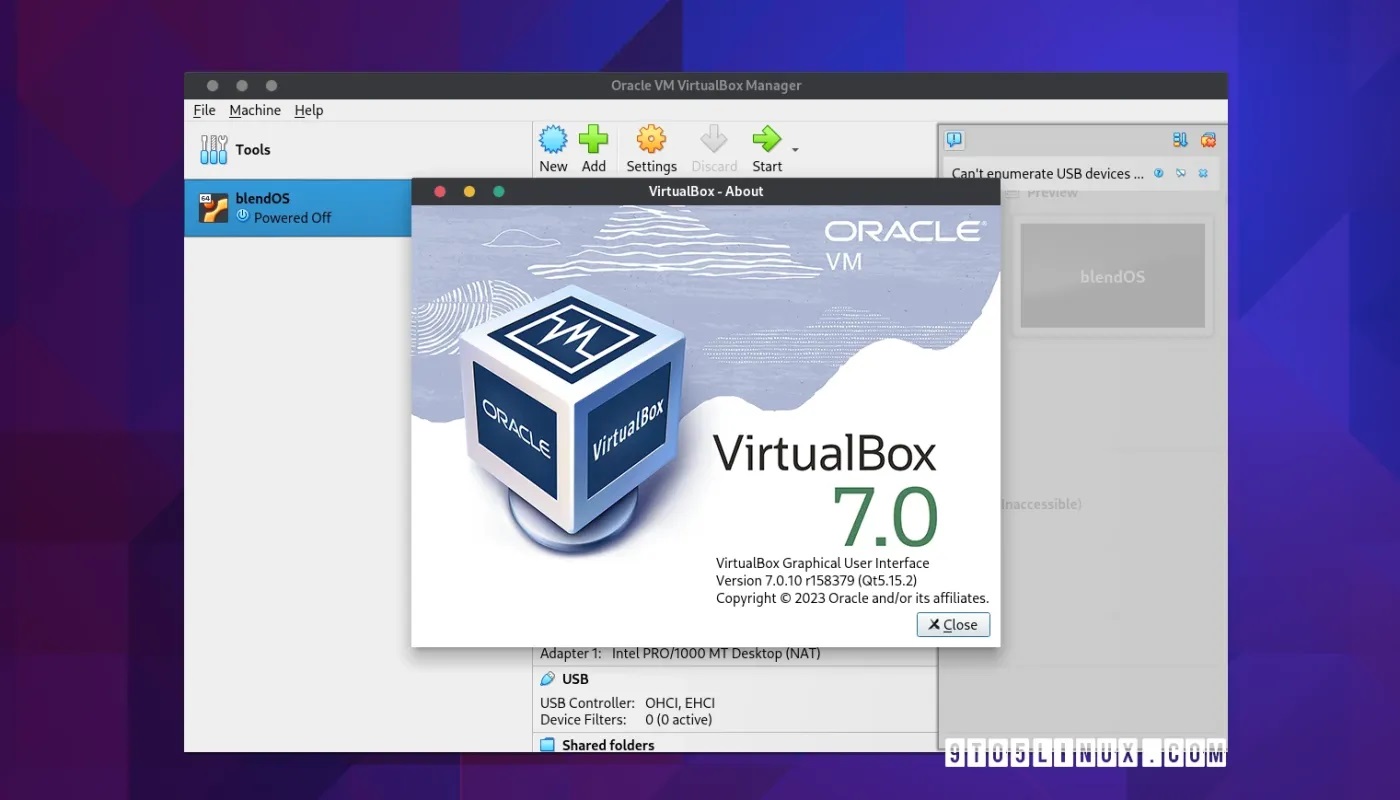This screenshot has width=1400, height=800.
Task: Click the Oracle VM VirtualBox Manager title bar
Action: pyautogui.click(x=706, y=85)
